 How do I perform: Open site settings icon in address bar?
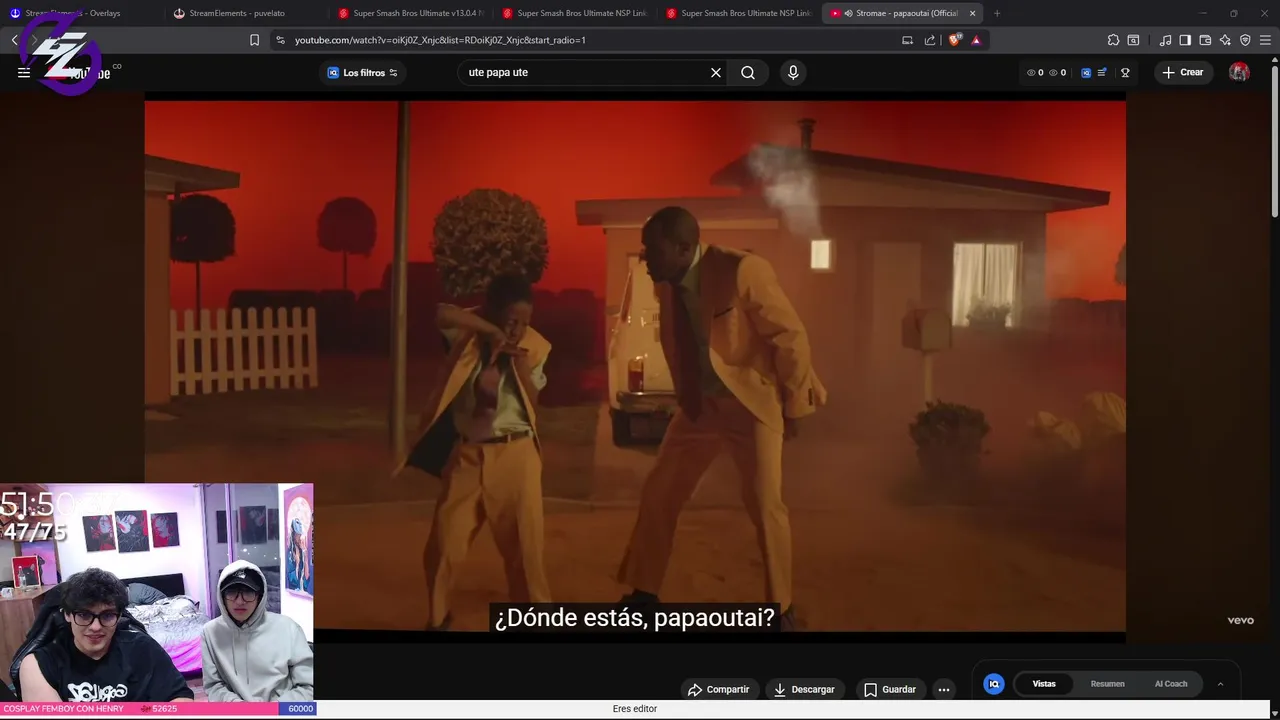pos(280,40)
